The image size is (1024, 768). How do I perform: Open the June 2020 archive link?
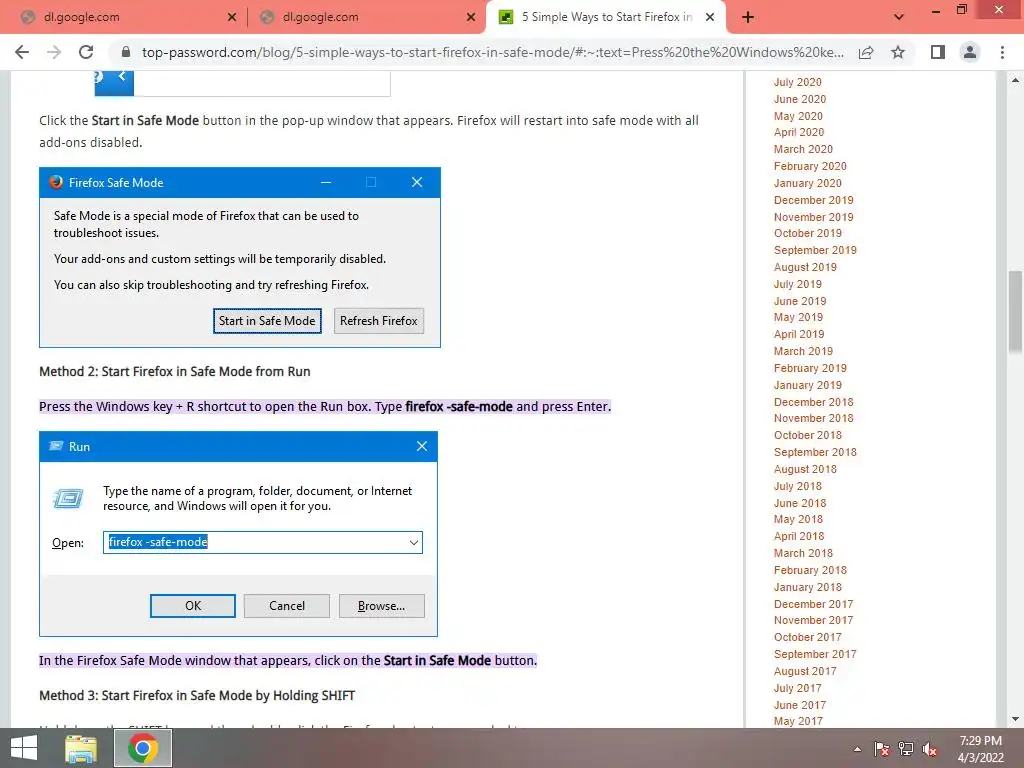pyautogui.click(x=799, y=99)
